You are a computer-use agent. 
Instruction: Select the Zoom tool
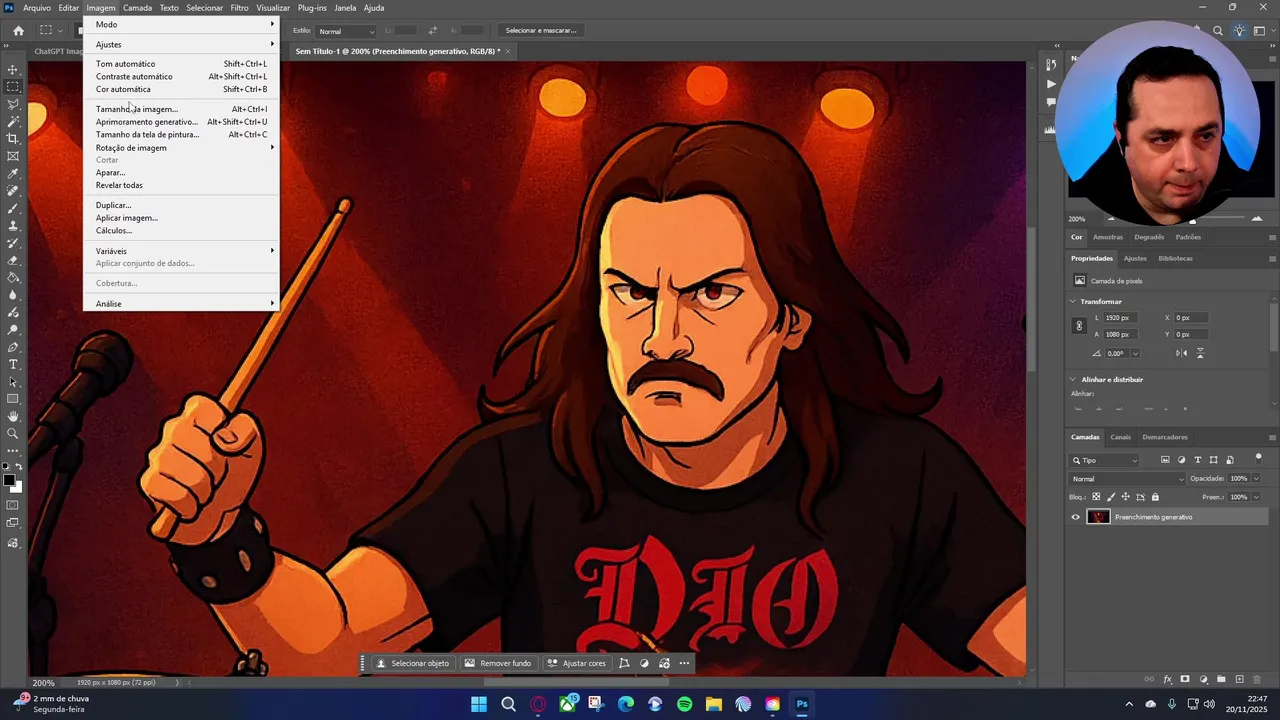tap(13, 434)
